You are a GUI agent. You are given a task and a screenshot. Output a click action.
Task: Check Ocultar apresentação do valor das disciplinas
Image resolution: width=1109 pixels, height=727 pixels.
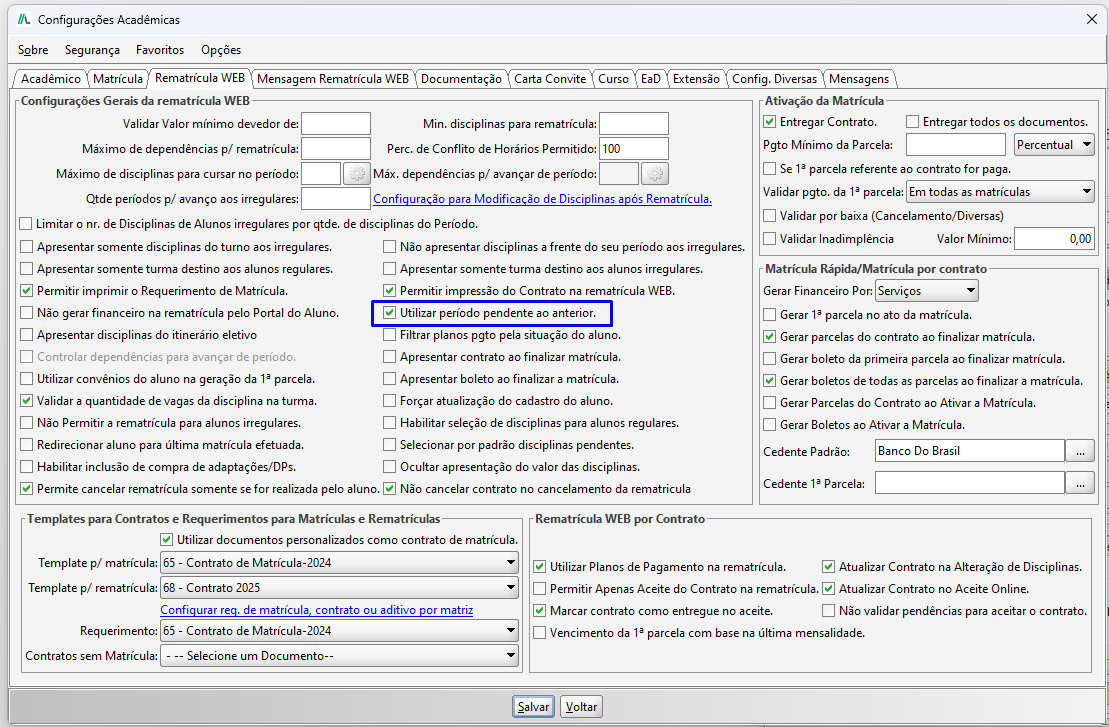[x=389, y=467]
